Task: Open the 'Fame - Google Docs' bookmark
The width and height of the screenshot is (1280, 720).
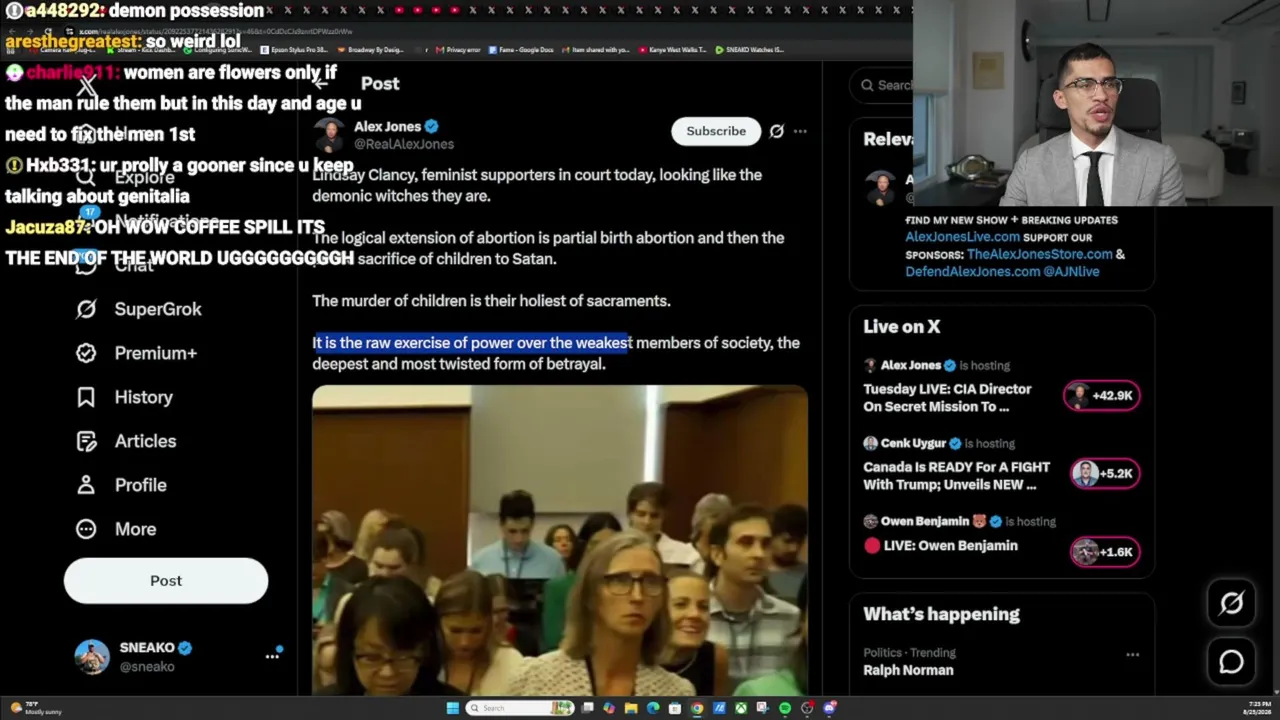Action: pyautogui.click(x=521, y=49)
